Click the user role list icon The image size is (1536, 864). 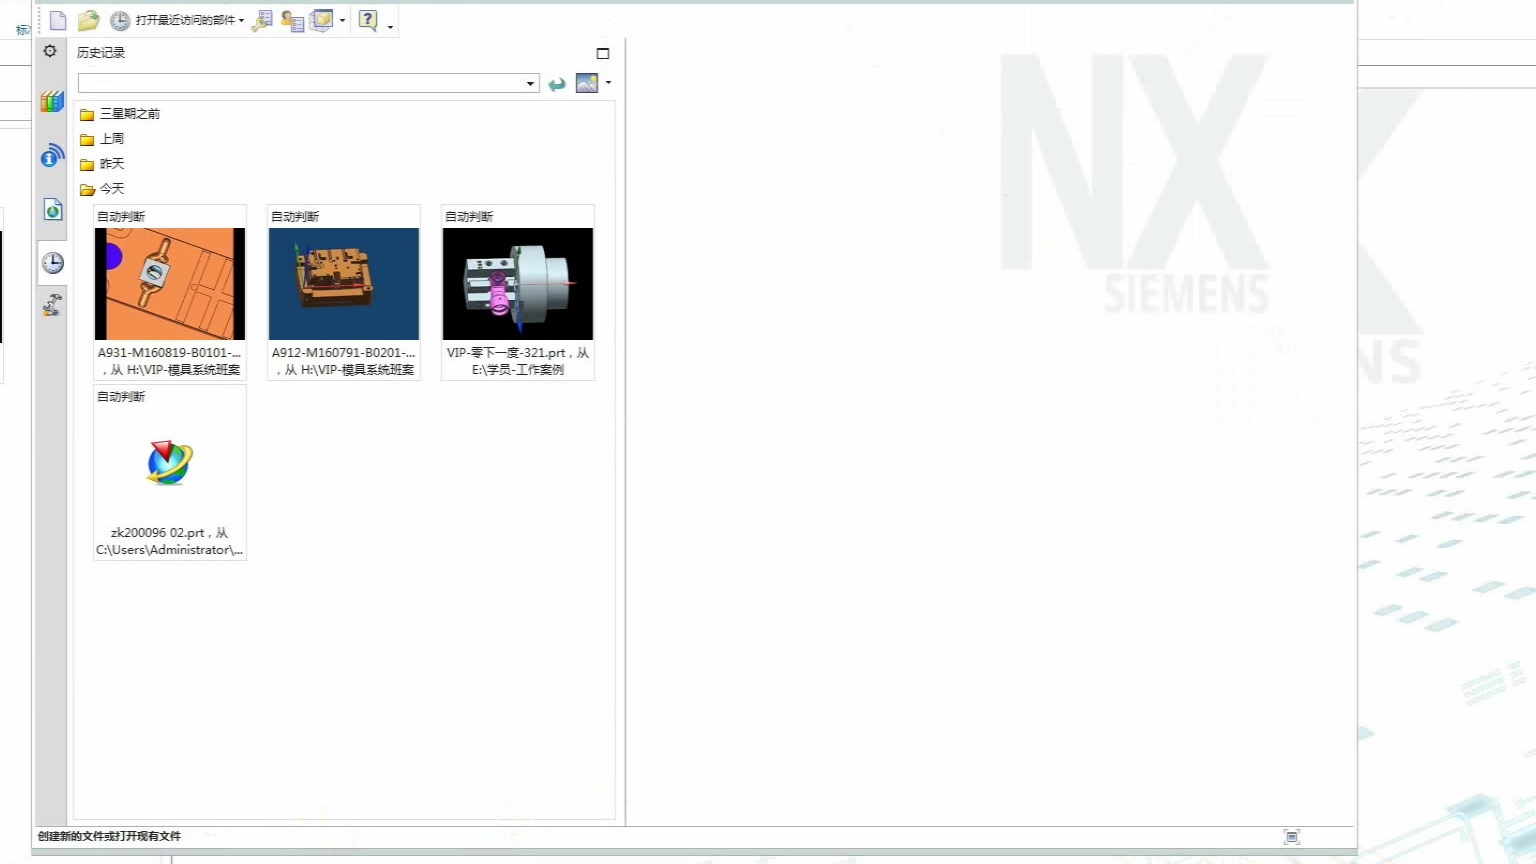292,20
